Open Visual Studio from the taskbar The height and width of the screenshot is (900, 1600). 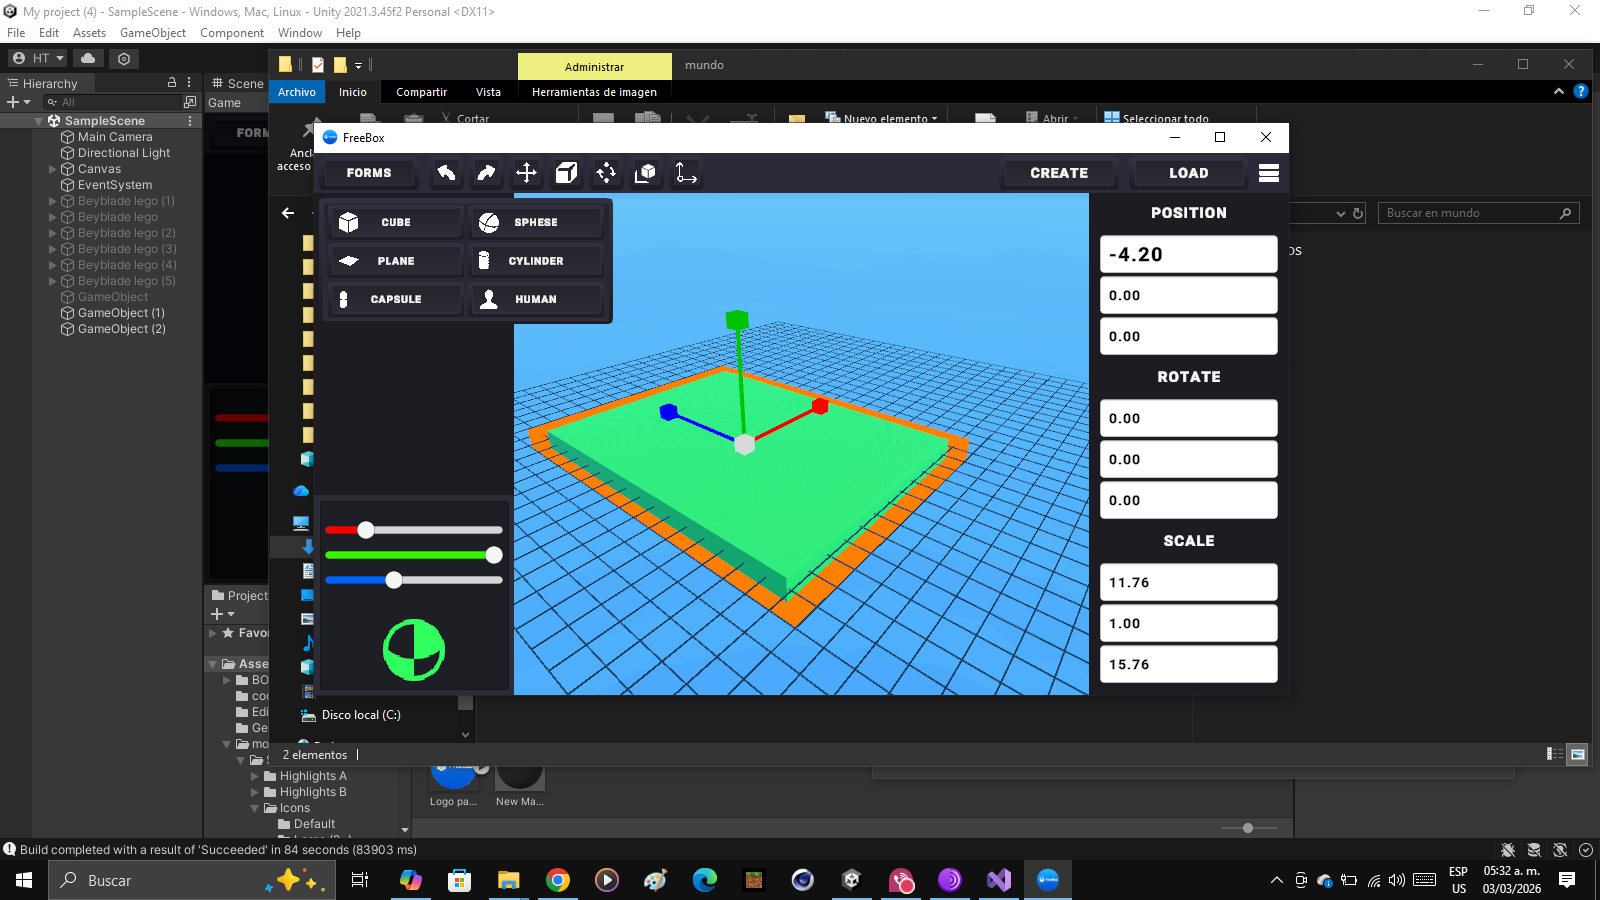998,880
